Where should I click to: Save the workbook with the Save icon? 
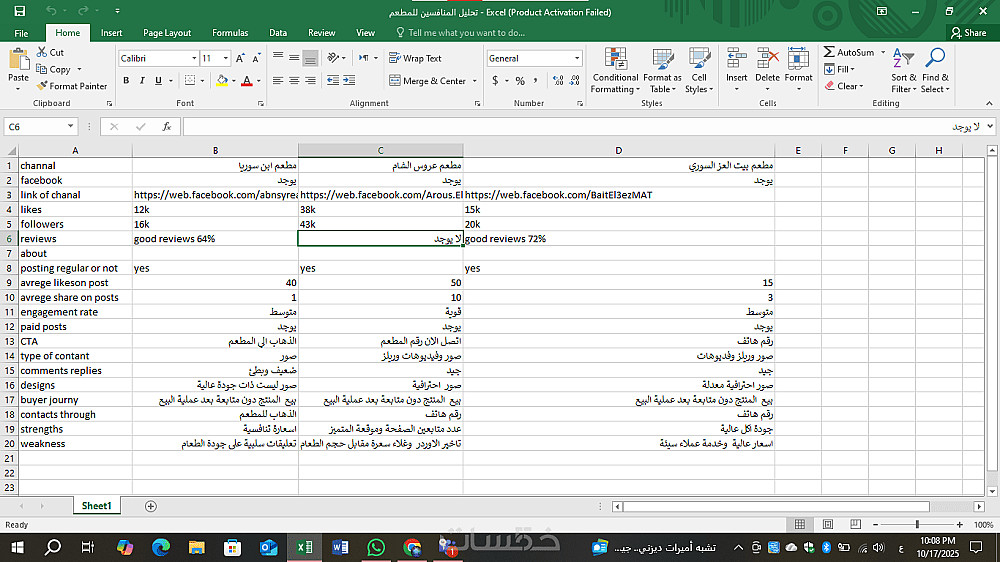(x=20, y=11)
